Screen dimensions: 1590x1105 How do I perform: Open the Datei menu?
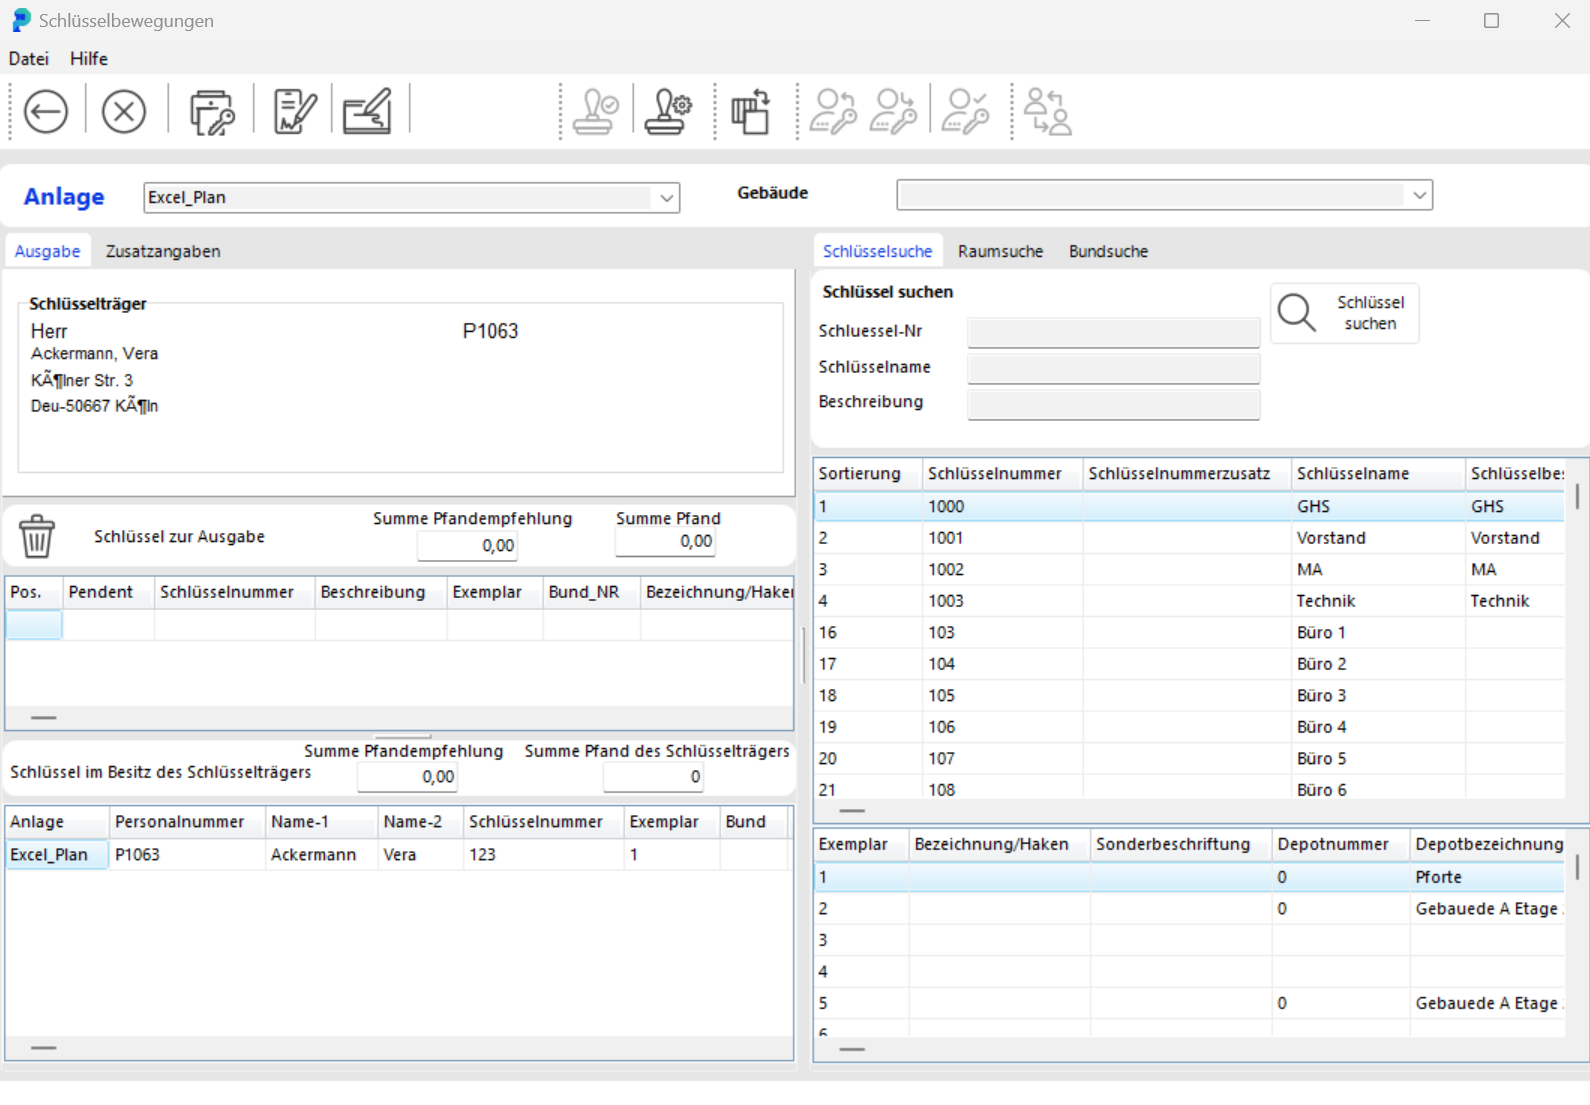(29, 59)
